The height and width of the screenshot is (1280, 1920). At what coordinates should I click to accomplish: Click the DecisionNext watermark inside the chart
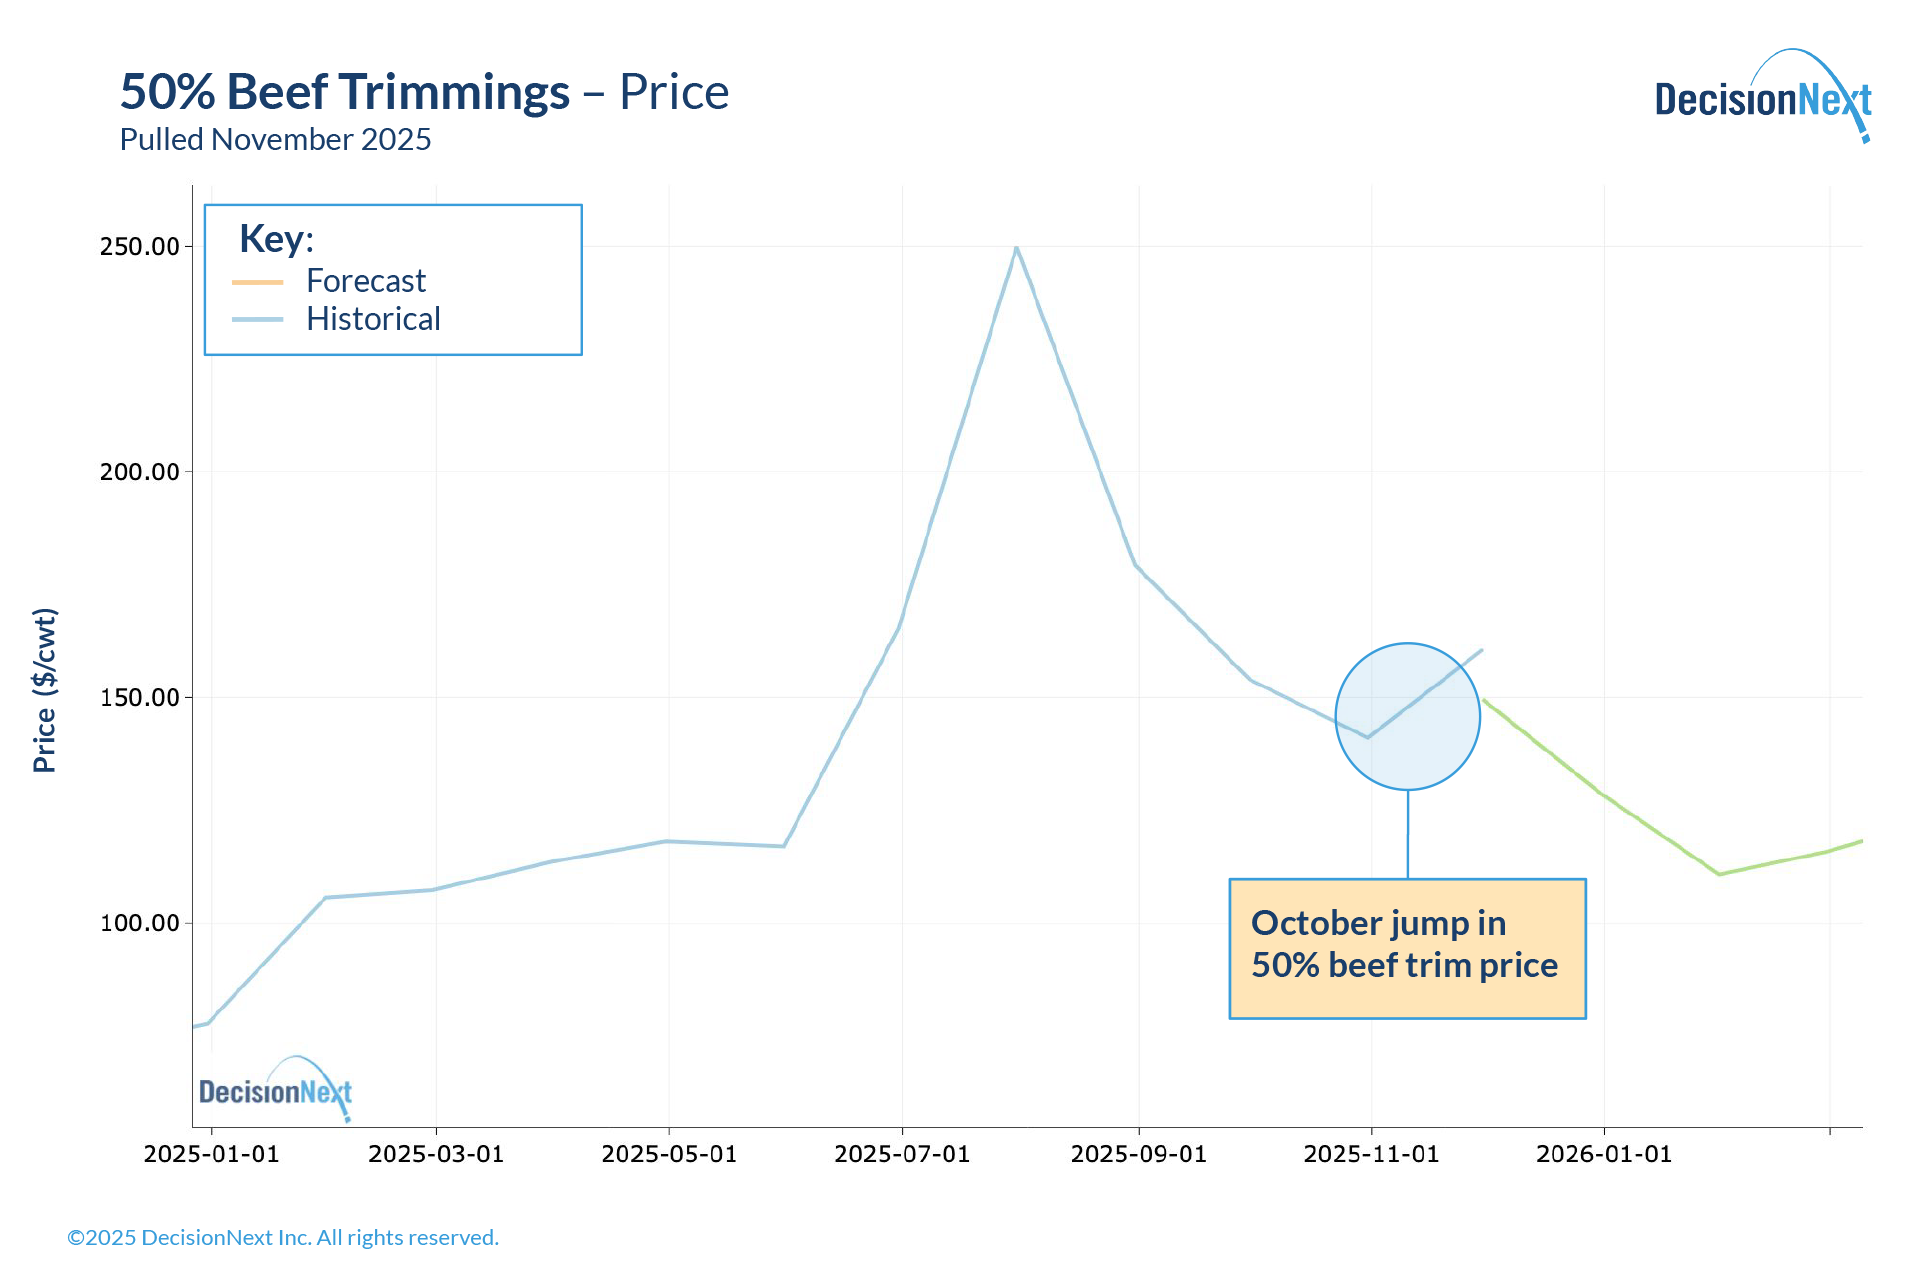point(275,1090)
